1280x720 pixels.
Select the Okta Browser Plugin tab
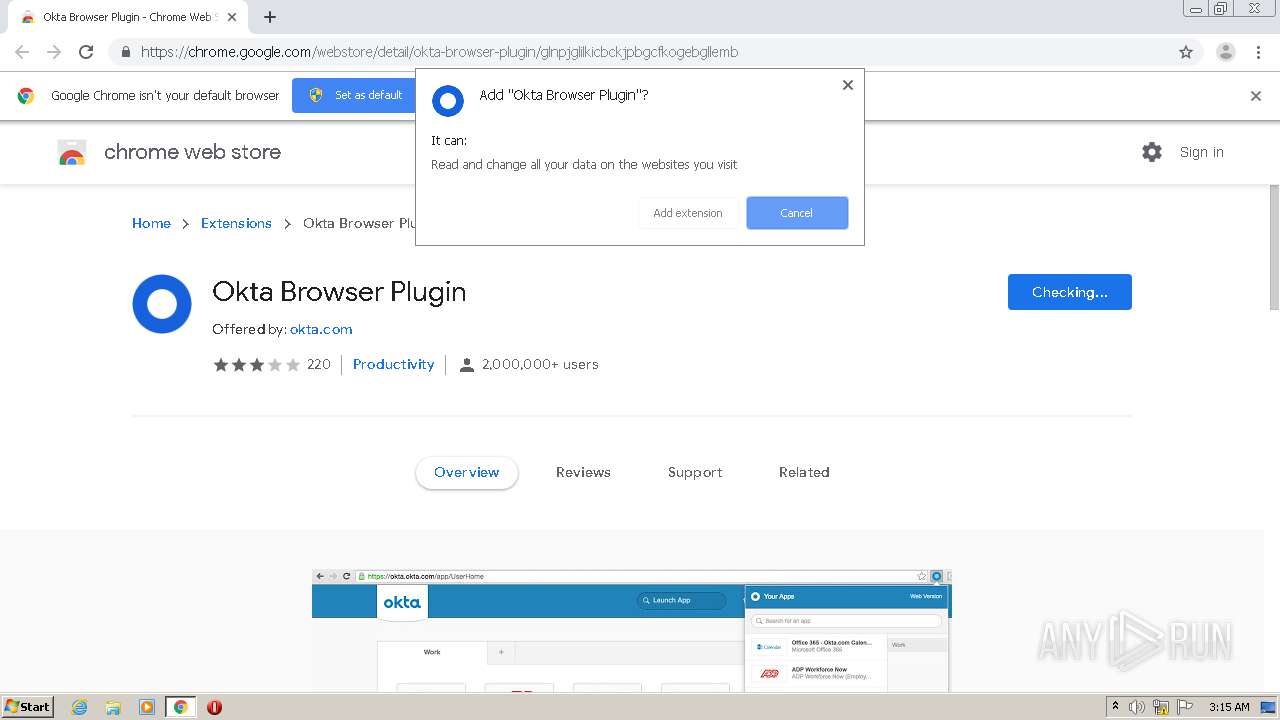[128, 17]
